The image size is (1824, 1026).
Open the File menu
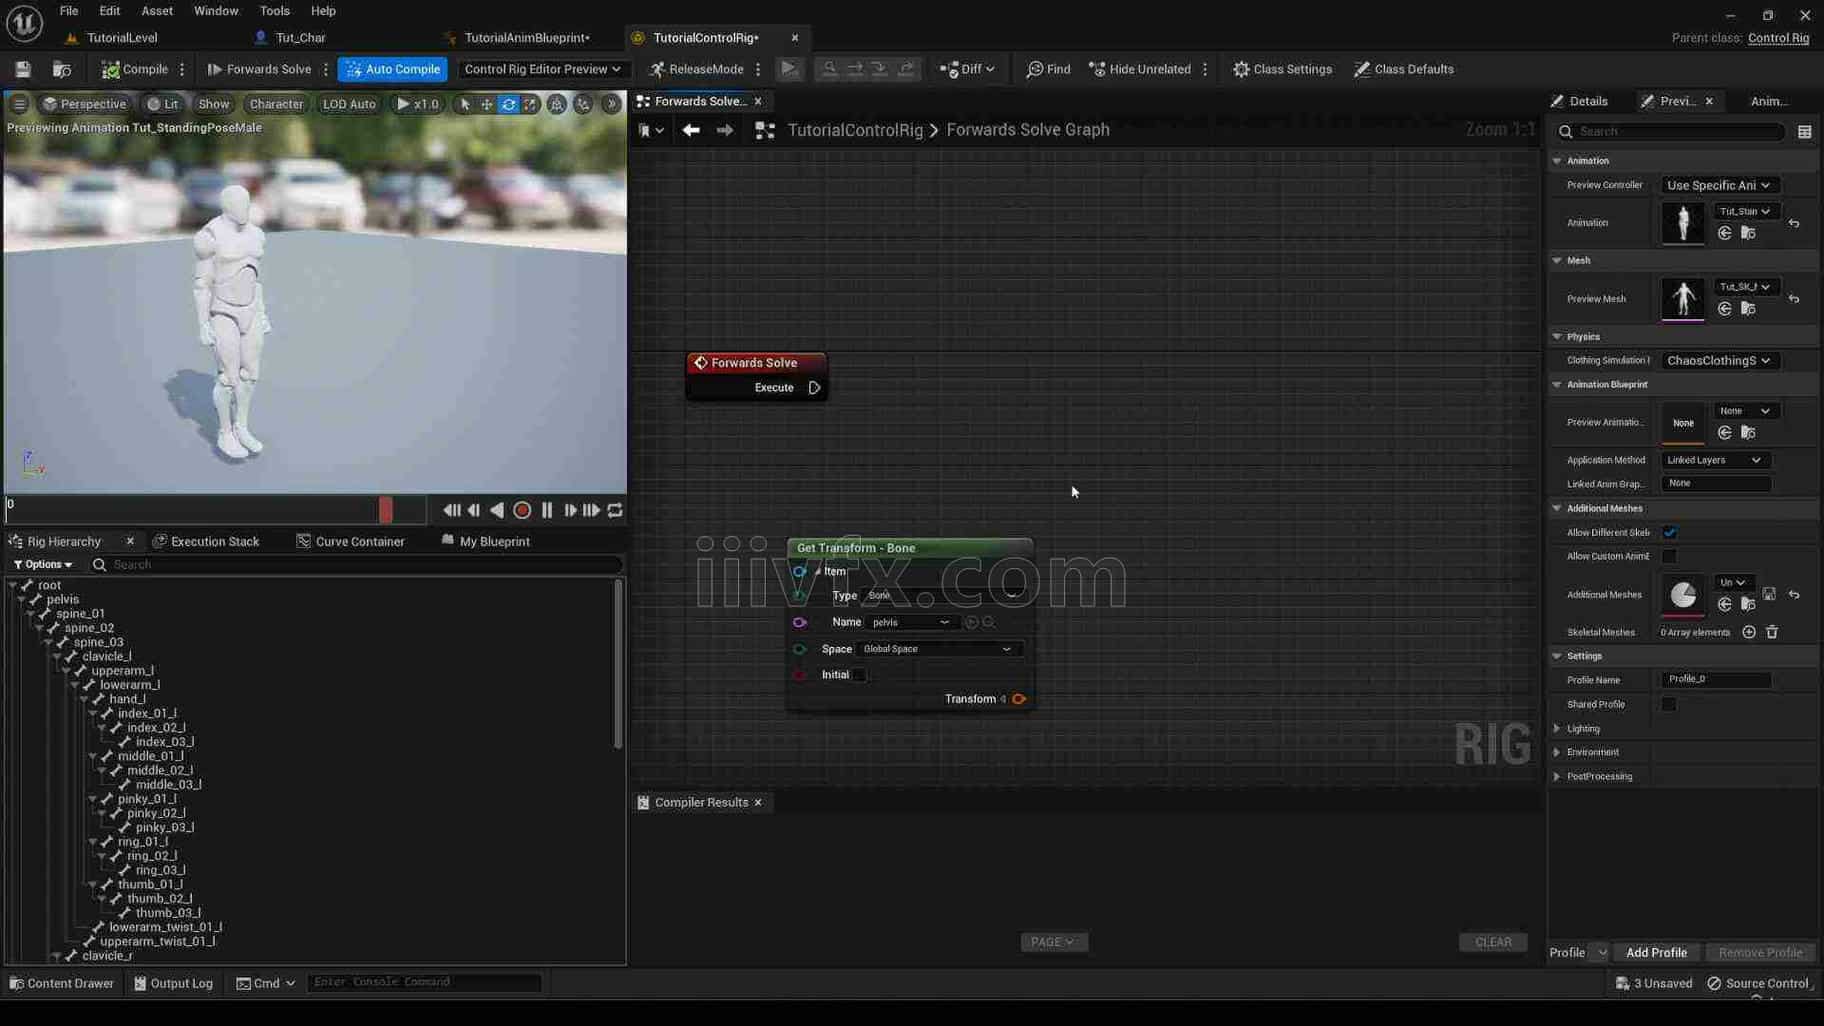click(69, 11)
